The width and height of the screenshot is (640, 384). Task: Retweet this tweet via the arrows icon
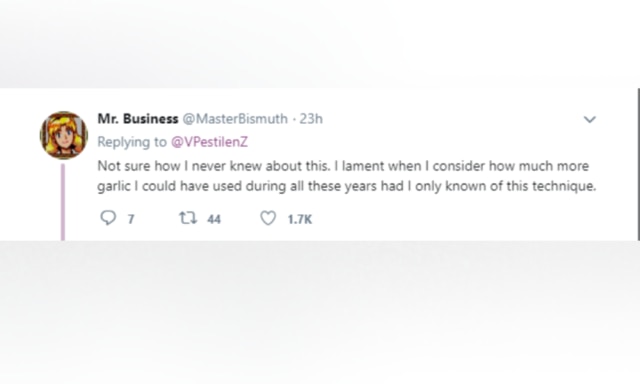pos(188,218)
